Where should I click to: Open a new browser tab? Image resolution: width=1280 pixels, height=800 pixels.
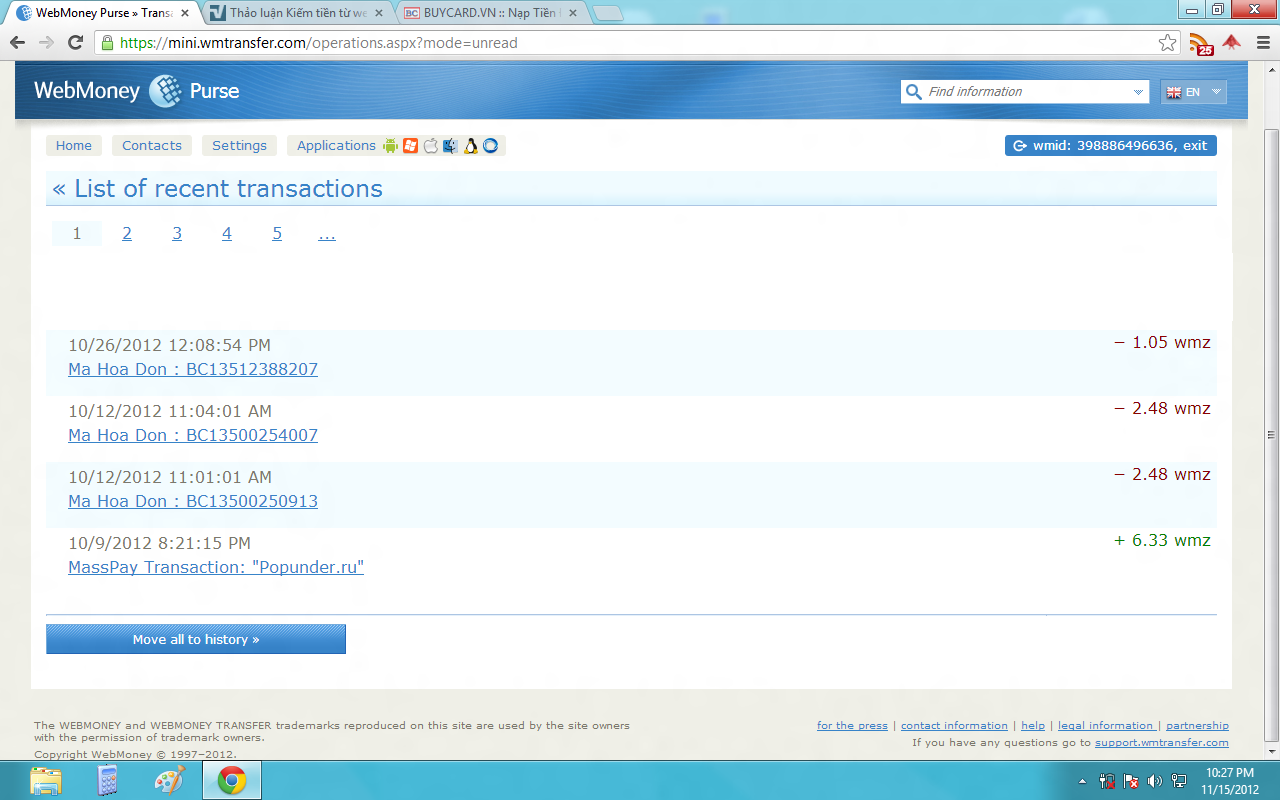coord(607,14)
